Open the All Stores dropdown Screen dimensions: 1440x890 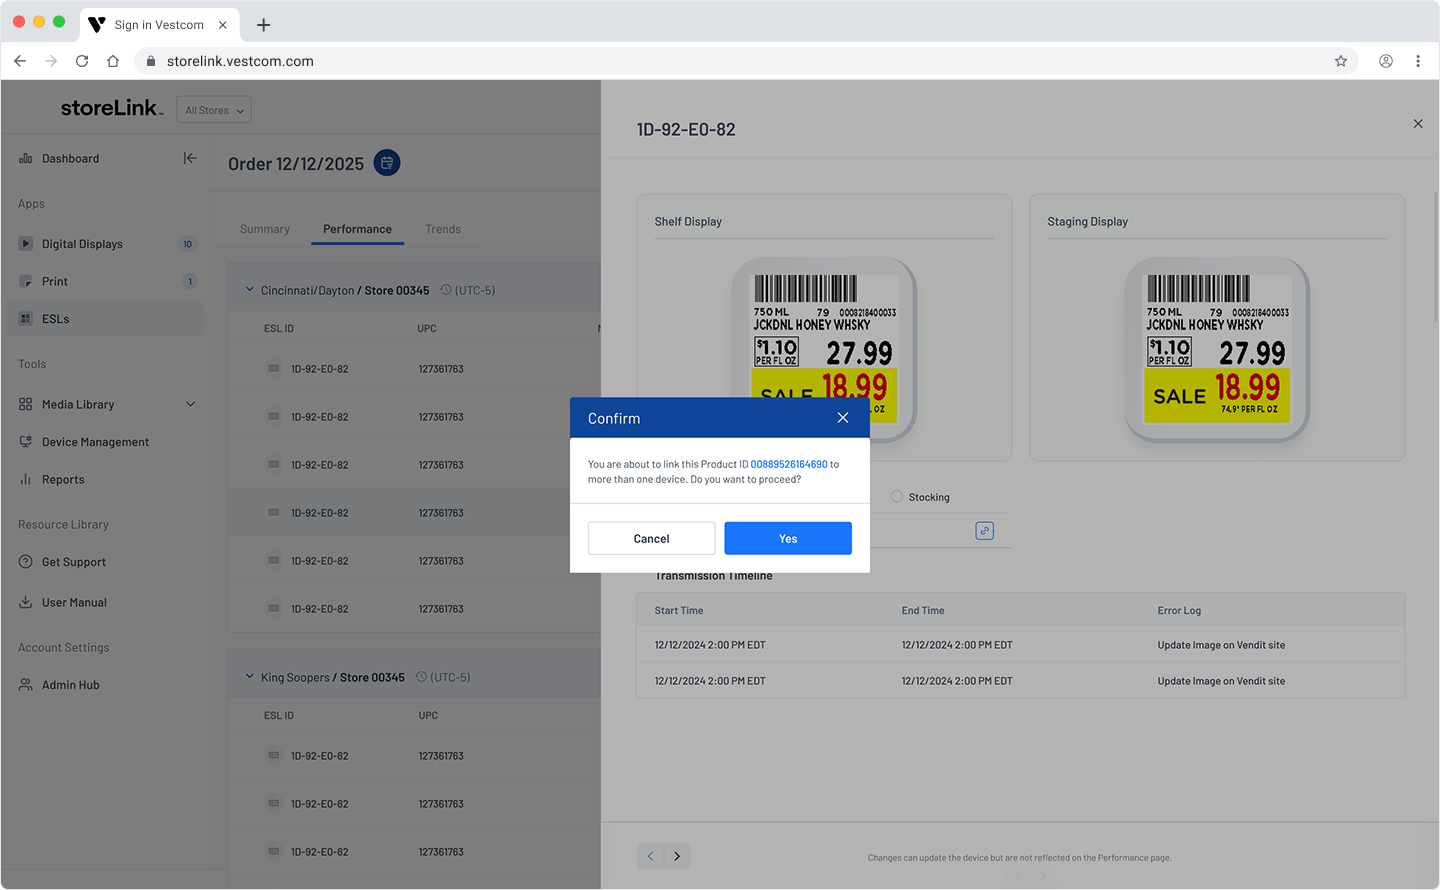[214, 110]
